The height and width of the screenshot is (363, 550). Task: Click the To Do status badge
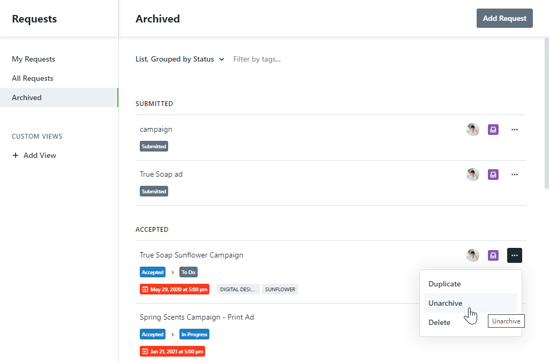188,272
